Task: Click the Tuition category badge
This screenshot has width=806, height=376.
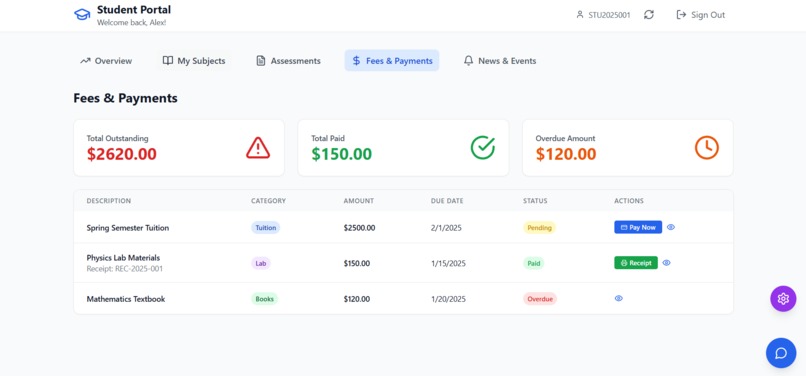Action: [x=266, y=228]
